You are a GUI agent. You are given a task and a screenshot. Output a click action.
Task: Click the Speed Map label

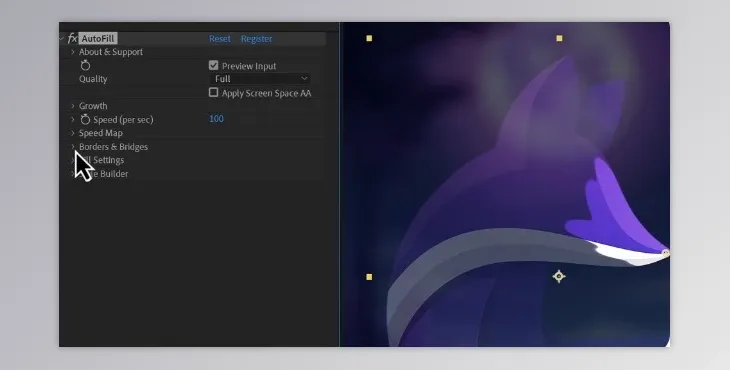(x=101, y=133)
